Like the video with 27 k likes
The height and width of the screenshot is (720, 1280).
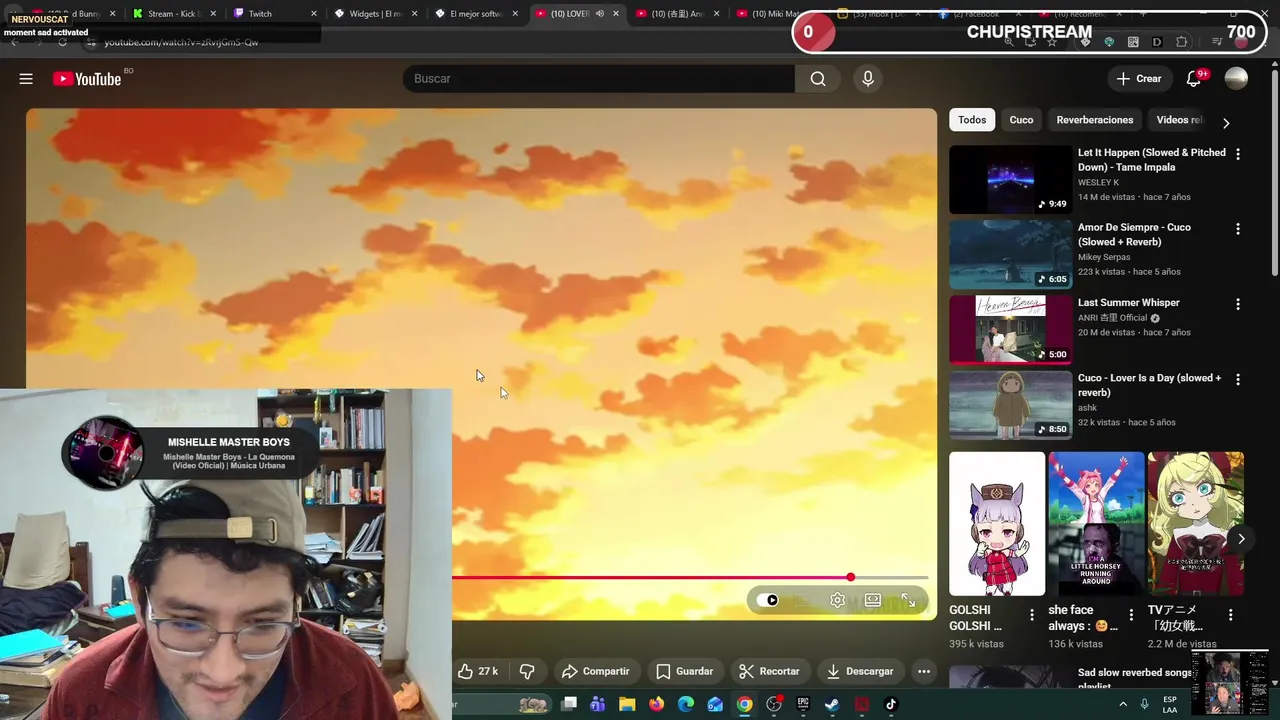click(478, 671)
